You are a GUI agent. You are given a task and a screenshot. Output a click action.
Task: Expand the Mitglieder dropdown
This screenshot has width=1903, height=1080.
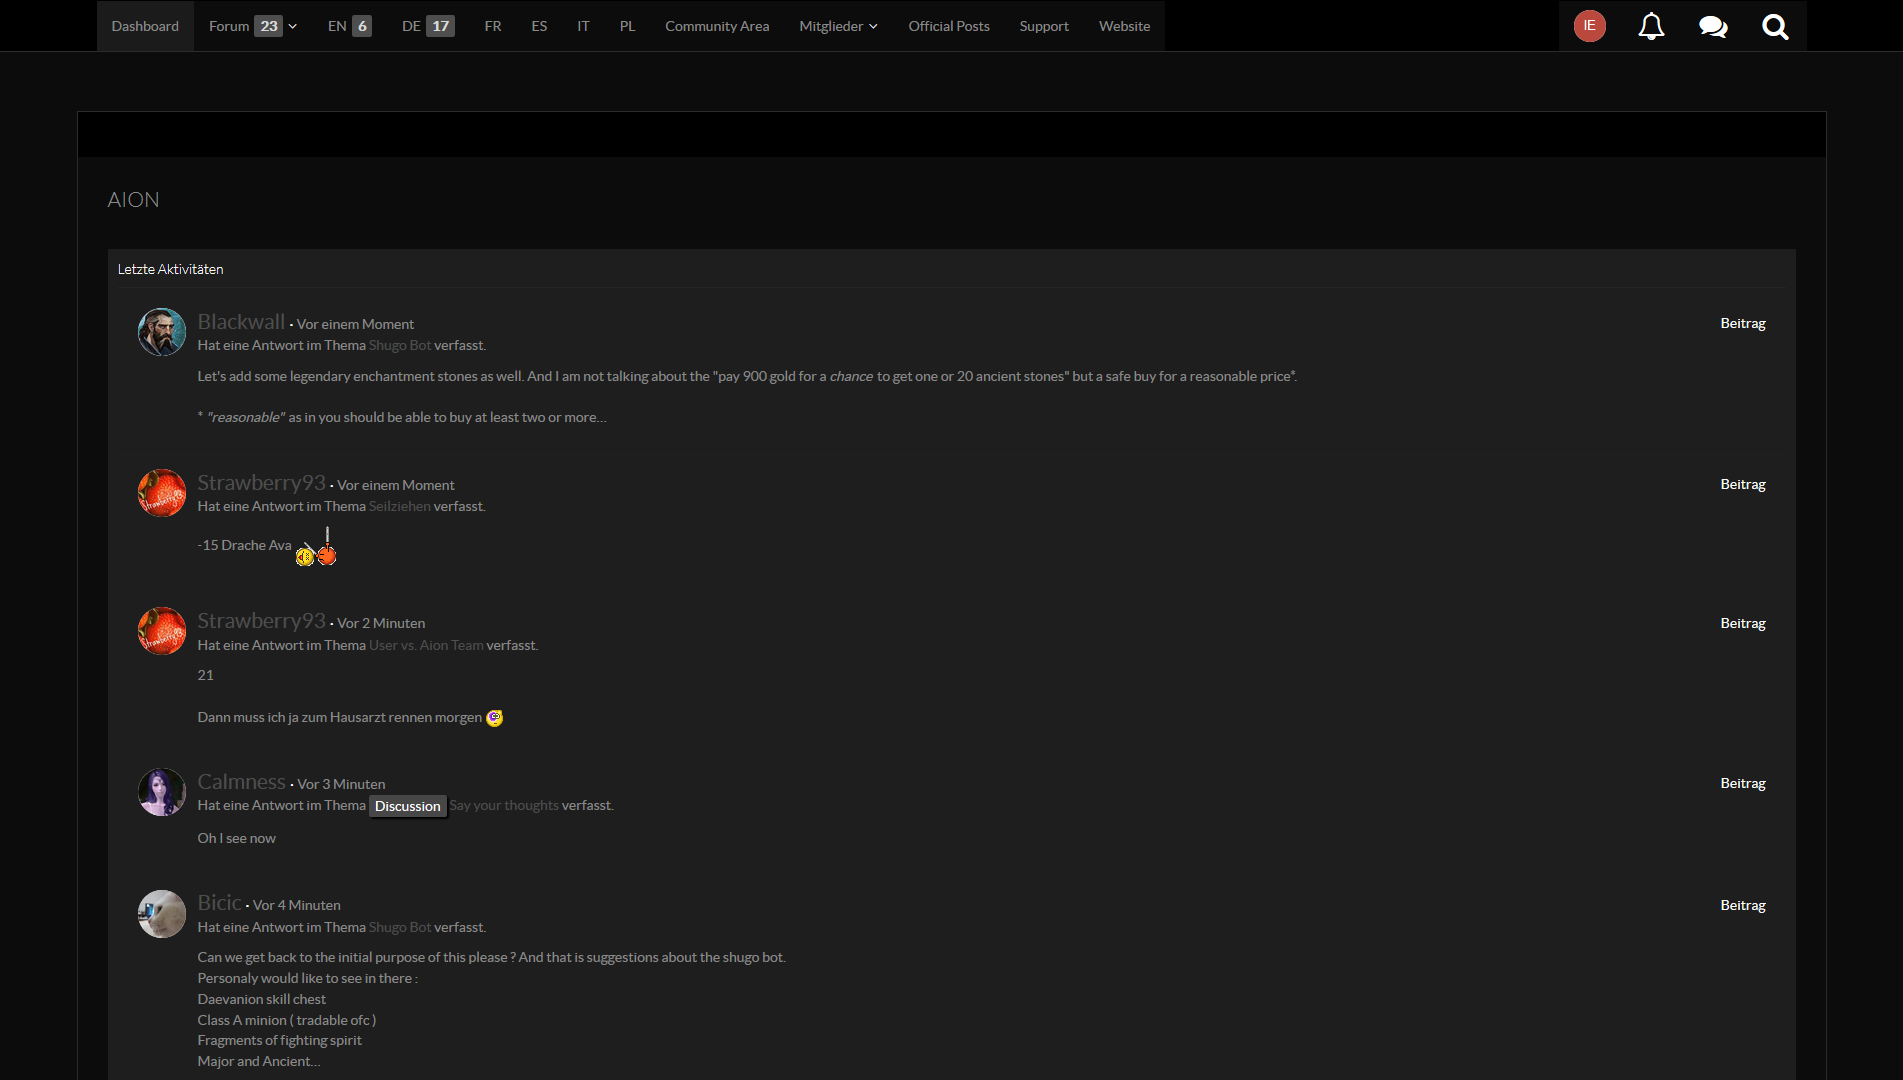838,26
